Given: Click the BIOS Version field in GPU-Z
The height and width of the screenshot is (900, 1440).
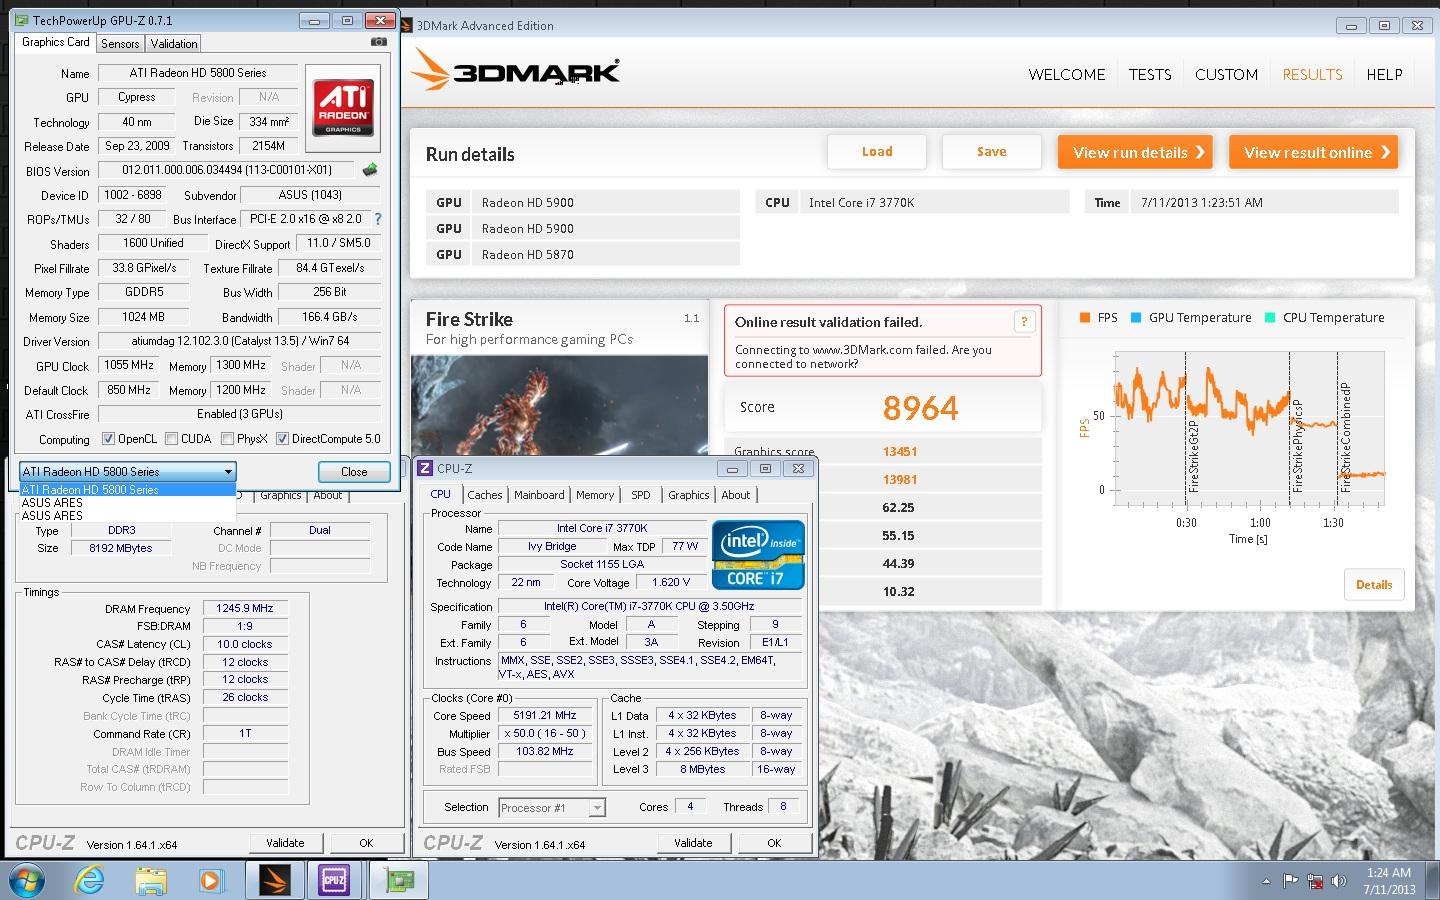Looking at the screenshot, I should [228, 170].
